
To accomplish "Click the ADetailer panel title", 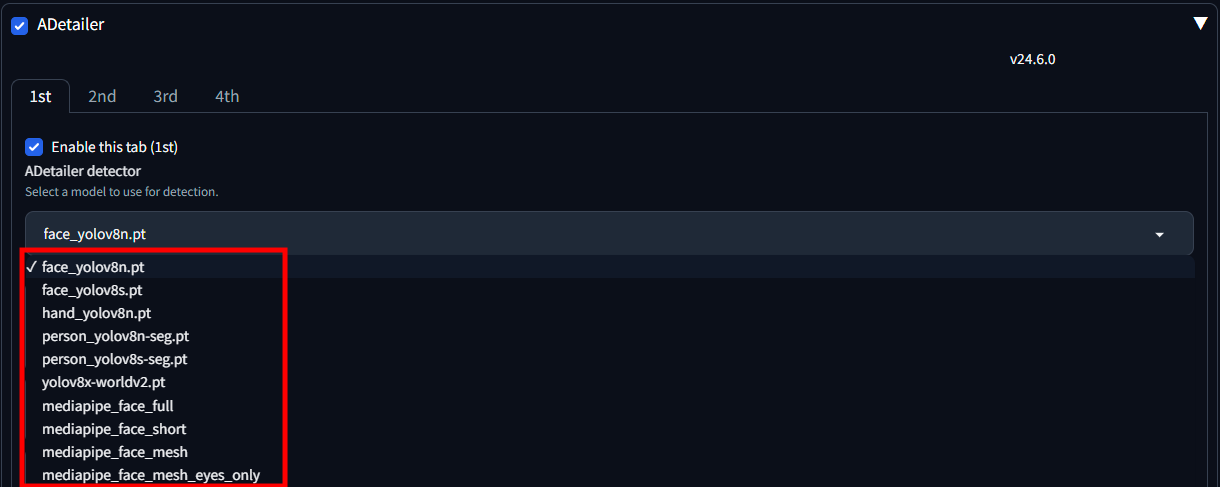I will point(71,25).
